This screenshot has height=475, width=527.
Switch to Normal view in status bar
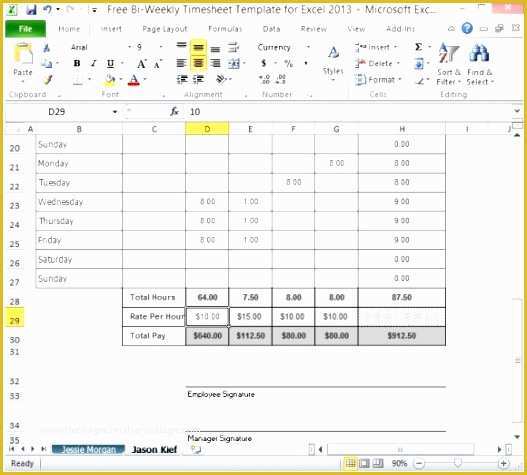coord(350,464)
